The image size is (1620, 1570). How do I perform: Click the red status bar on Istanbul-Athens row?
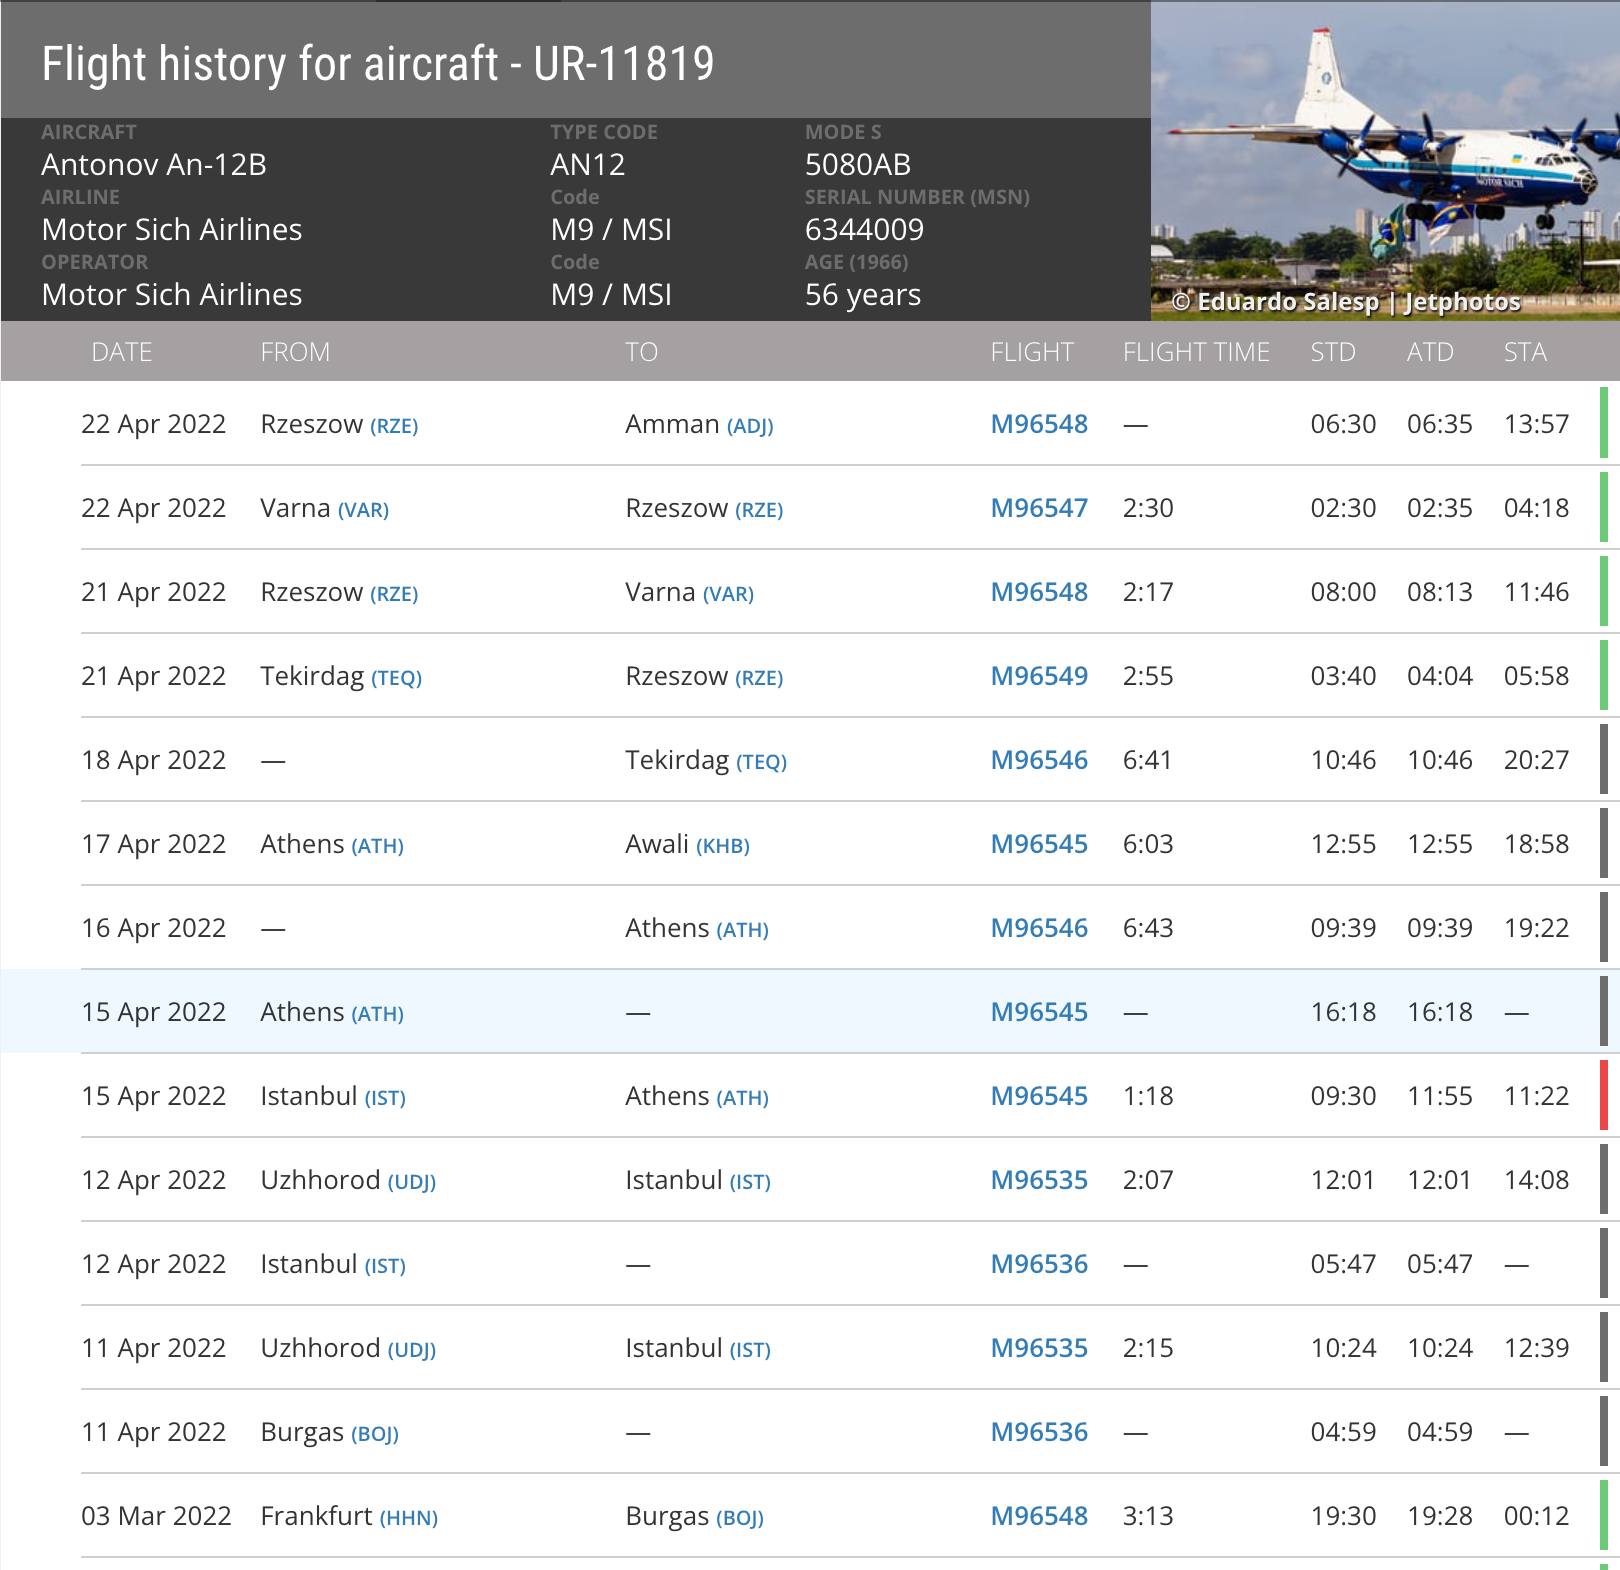(1603, 1095)
